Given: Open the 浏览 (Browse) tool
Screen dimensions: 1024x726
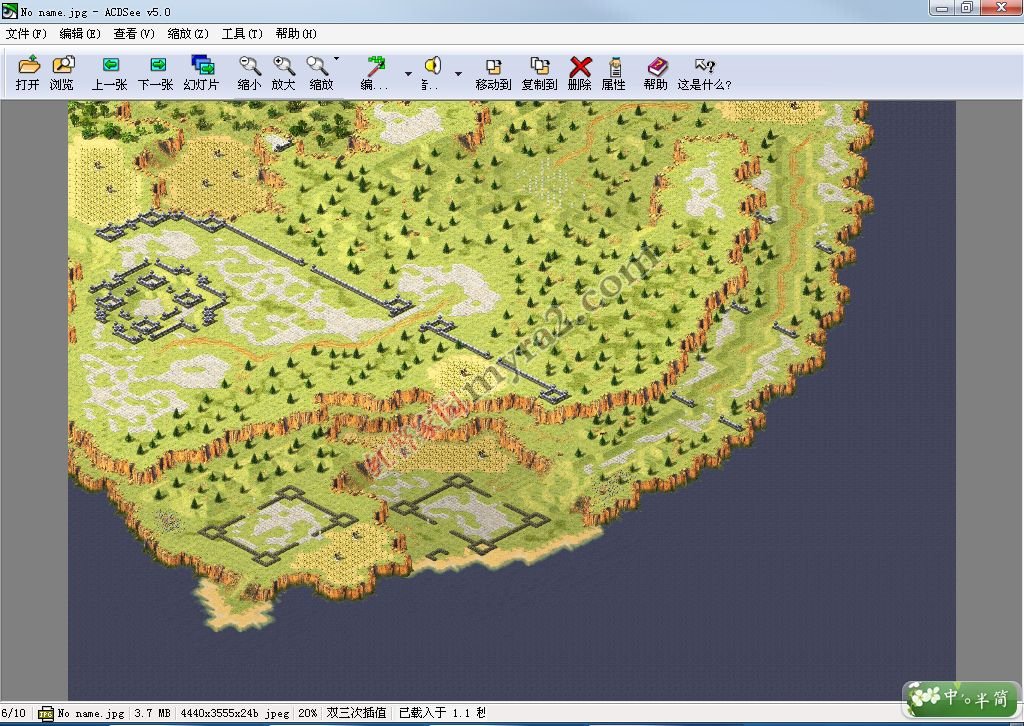Looking at the screenshot, I should [x=63, y=65].
